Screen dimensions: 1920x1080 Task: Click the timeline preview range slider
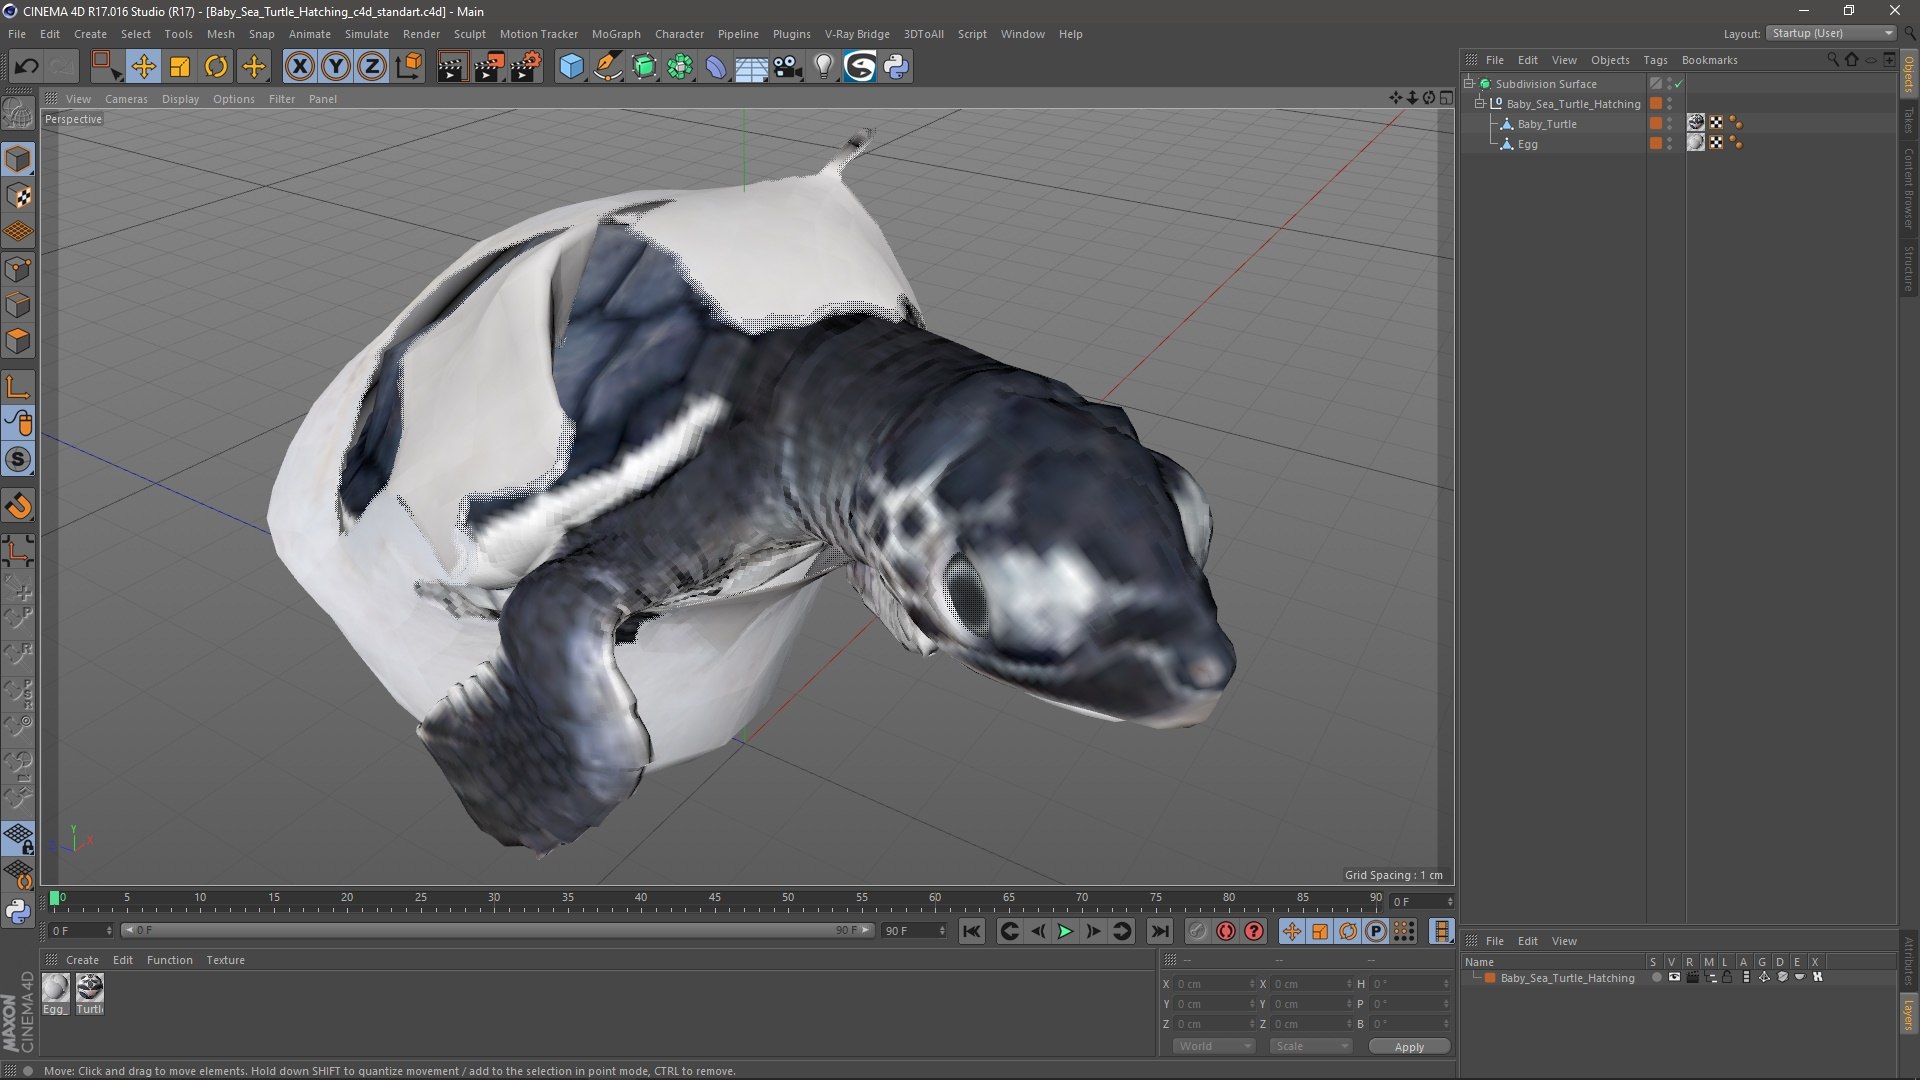497,931
